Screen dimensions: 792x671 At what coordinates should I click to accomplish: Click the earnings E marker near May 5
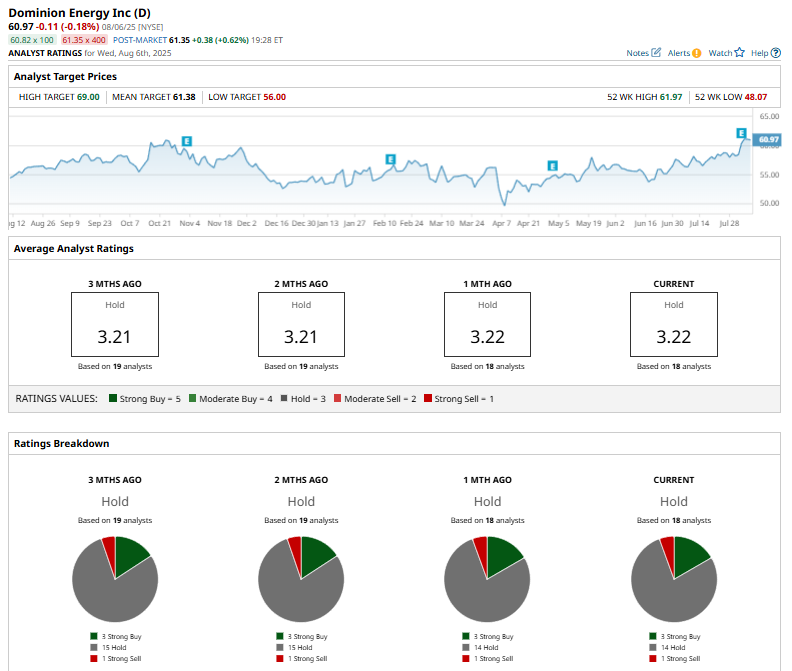553,166
